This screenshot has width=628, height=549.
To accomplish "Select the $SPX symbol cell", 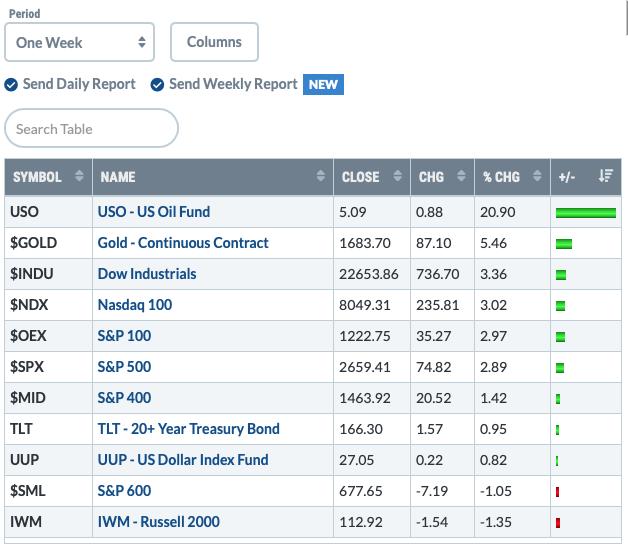I will (48, 367).
